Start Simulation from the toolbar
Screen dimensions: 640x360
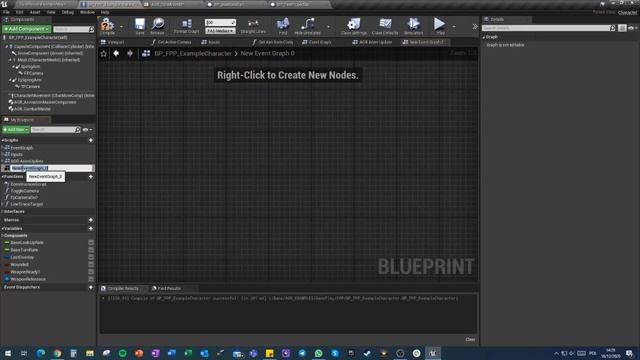(x=413, y=26)
